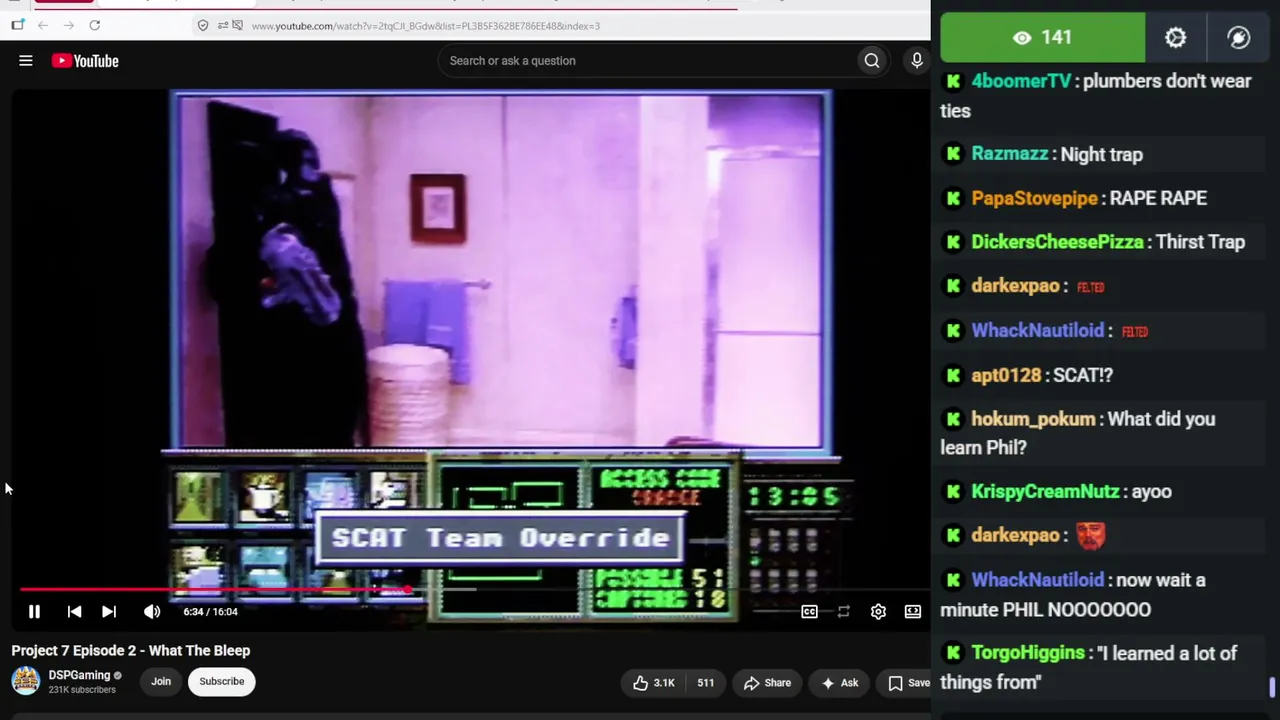Screen dimensions: 1280x720
Task: Open the site permissions icon in address bar
Action: [222, 25]
